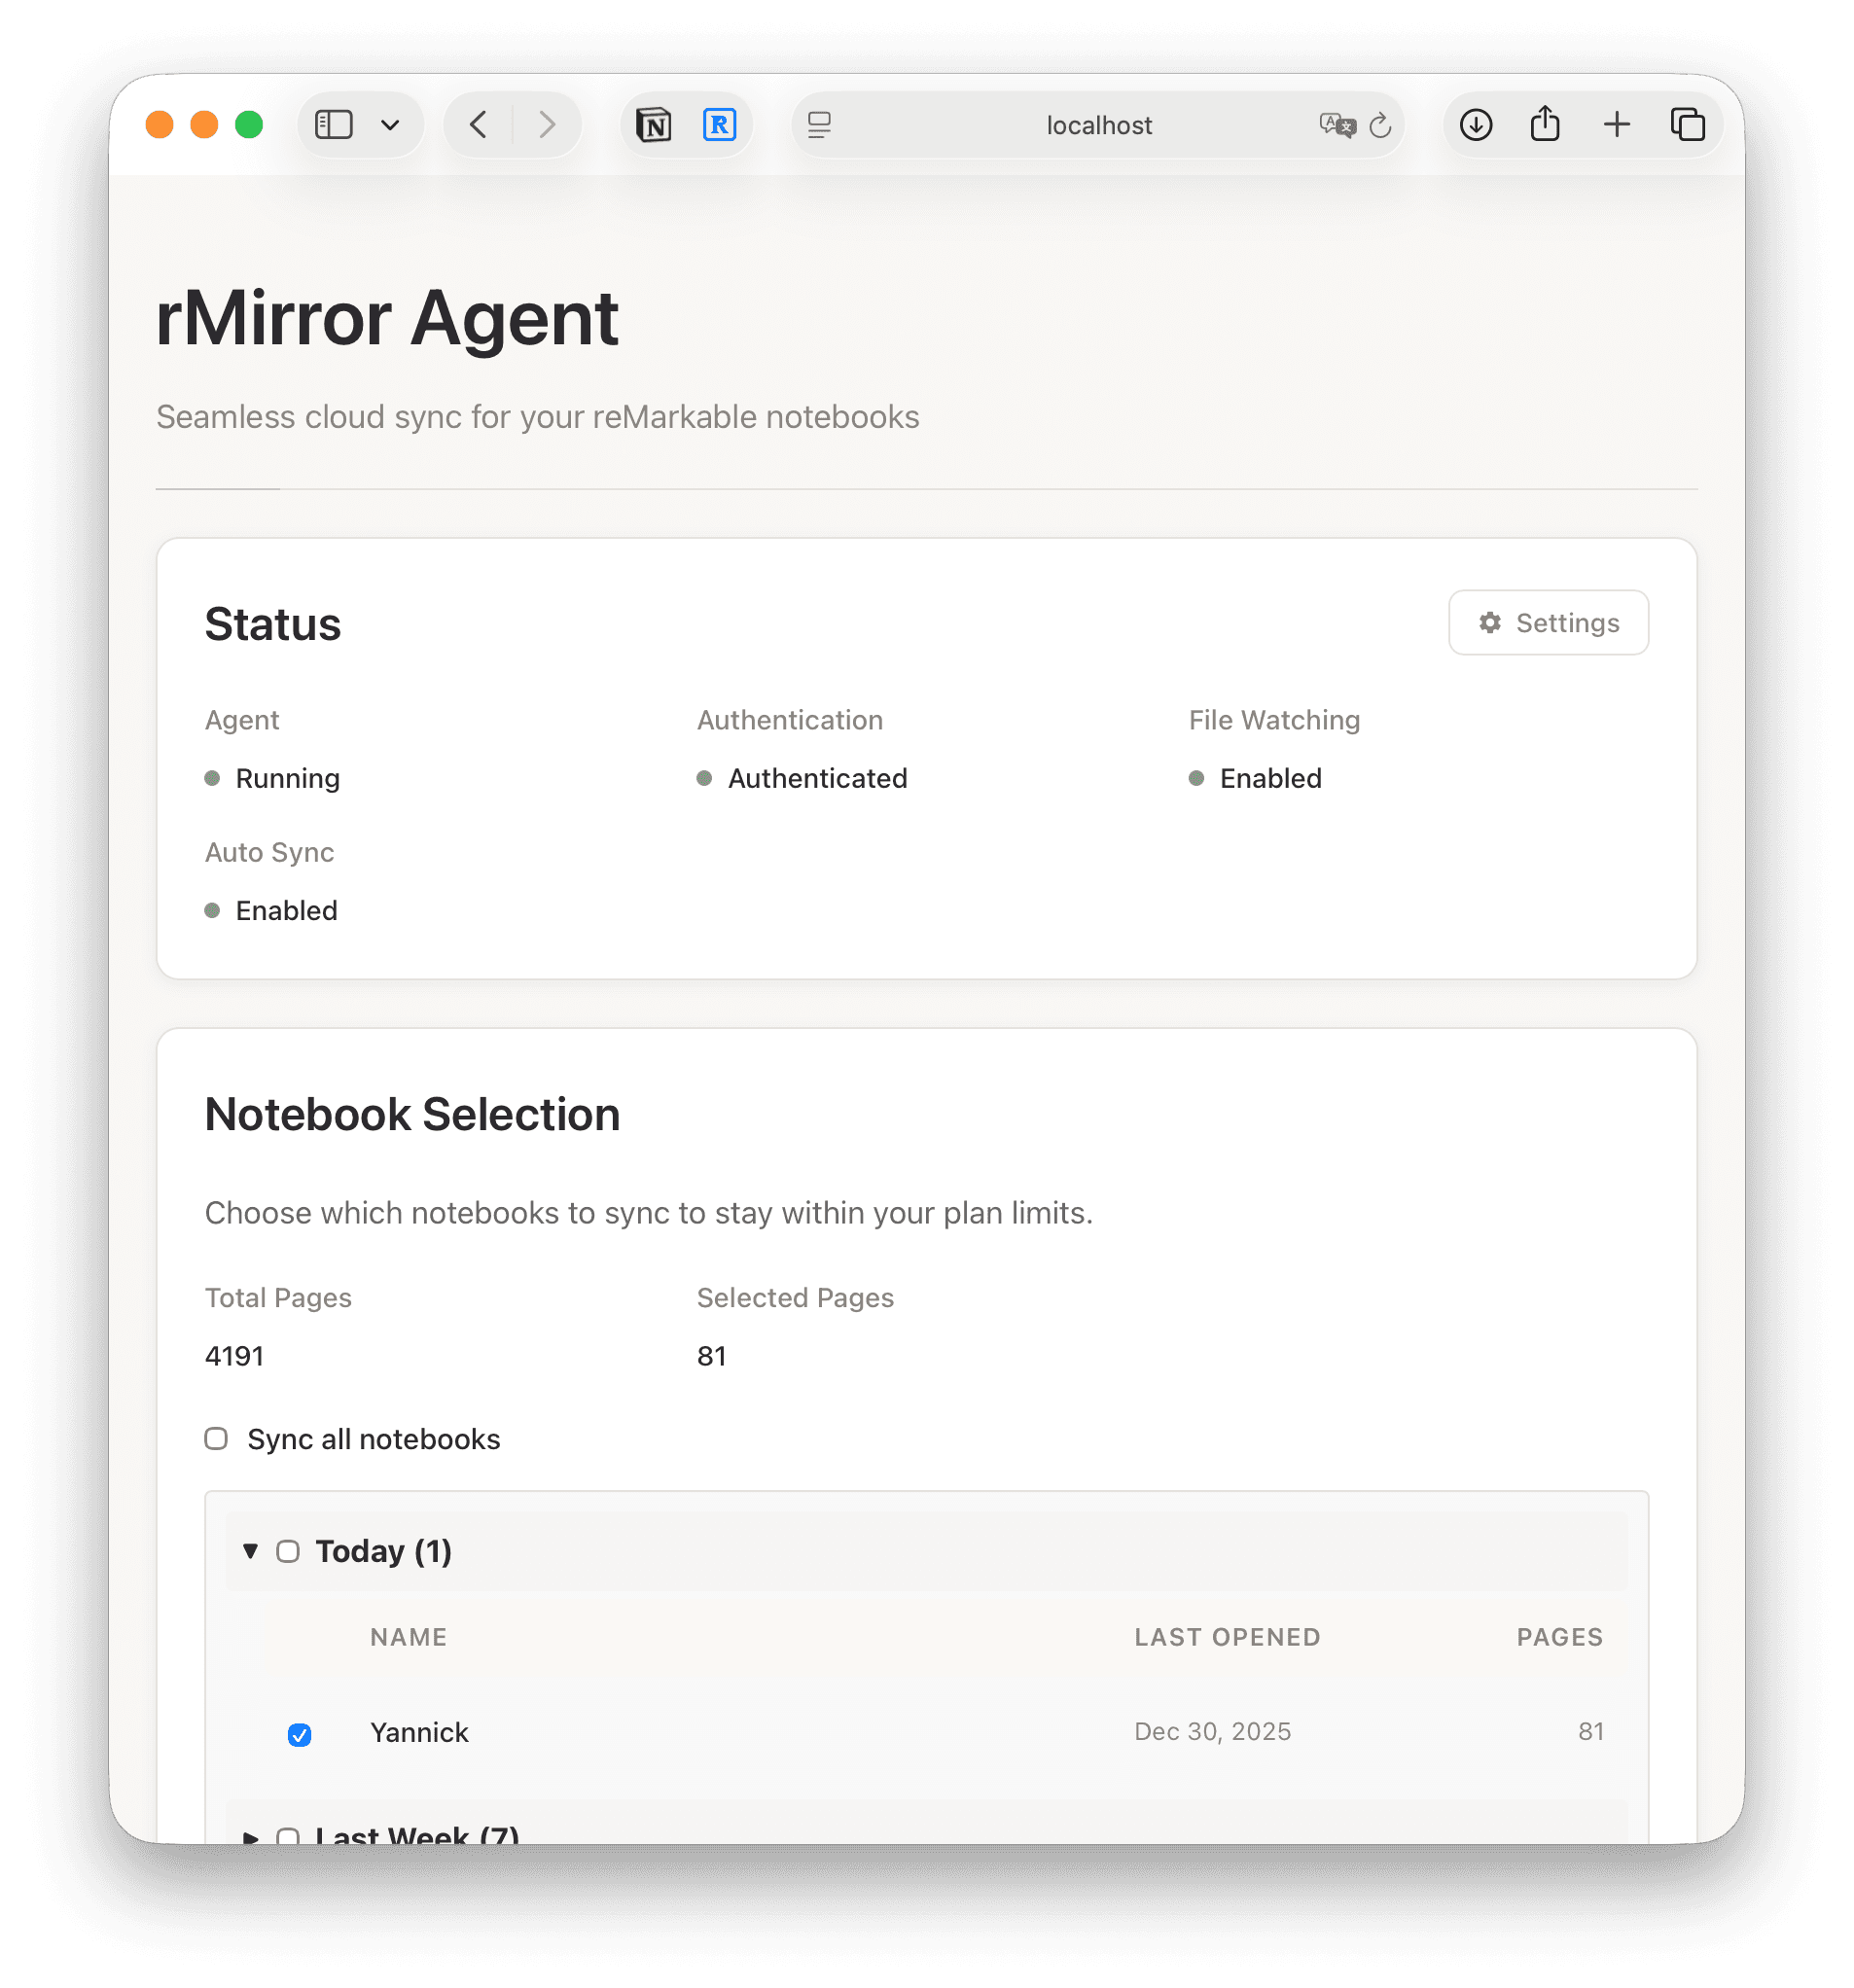1854x1988 pixels.
Task: Click the forward navigation arrow
Action: click(548, 124)
